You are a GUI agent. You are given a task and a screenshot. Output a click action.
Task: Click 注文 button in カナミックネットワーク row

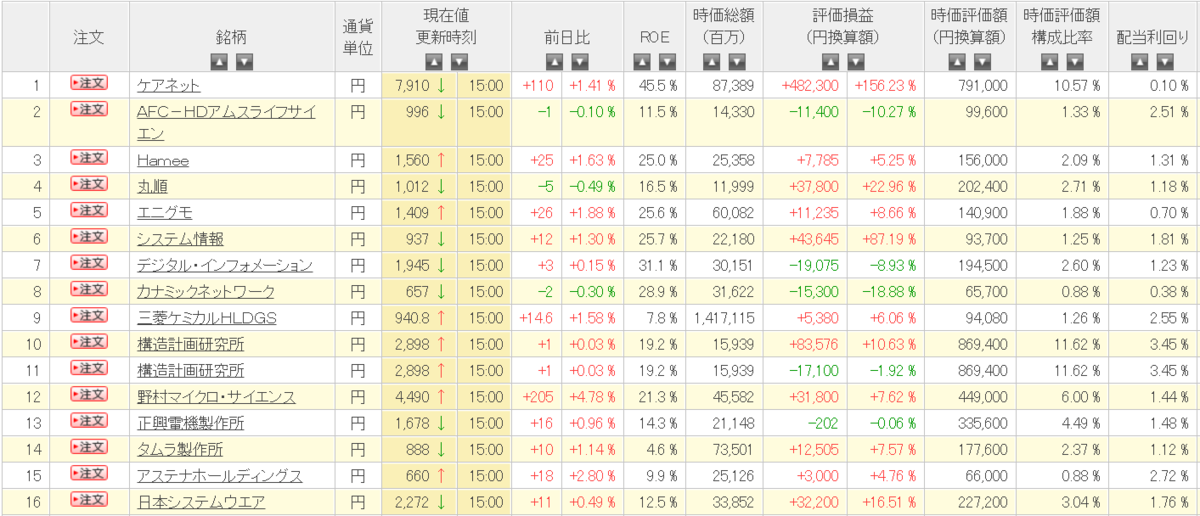pos(89,290)
